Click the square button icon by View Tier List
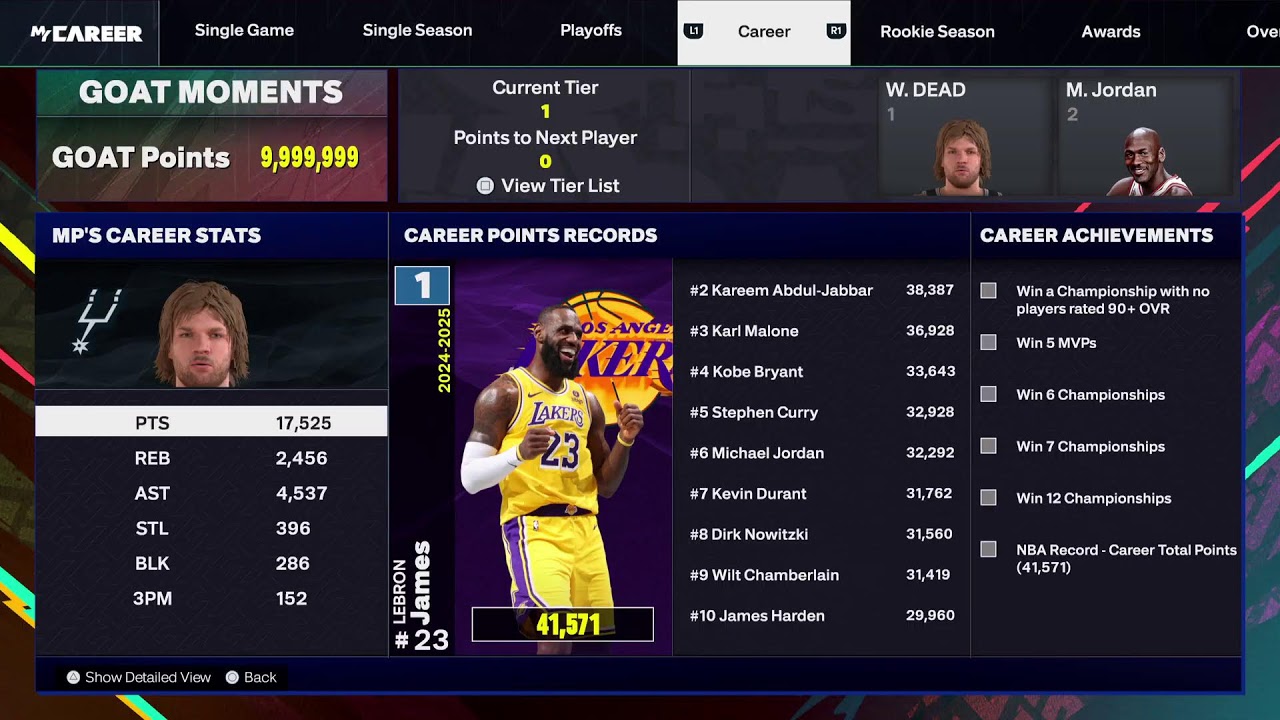This screenshot has height=720, width=1280. tap(485, 186)
